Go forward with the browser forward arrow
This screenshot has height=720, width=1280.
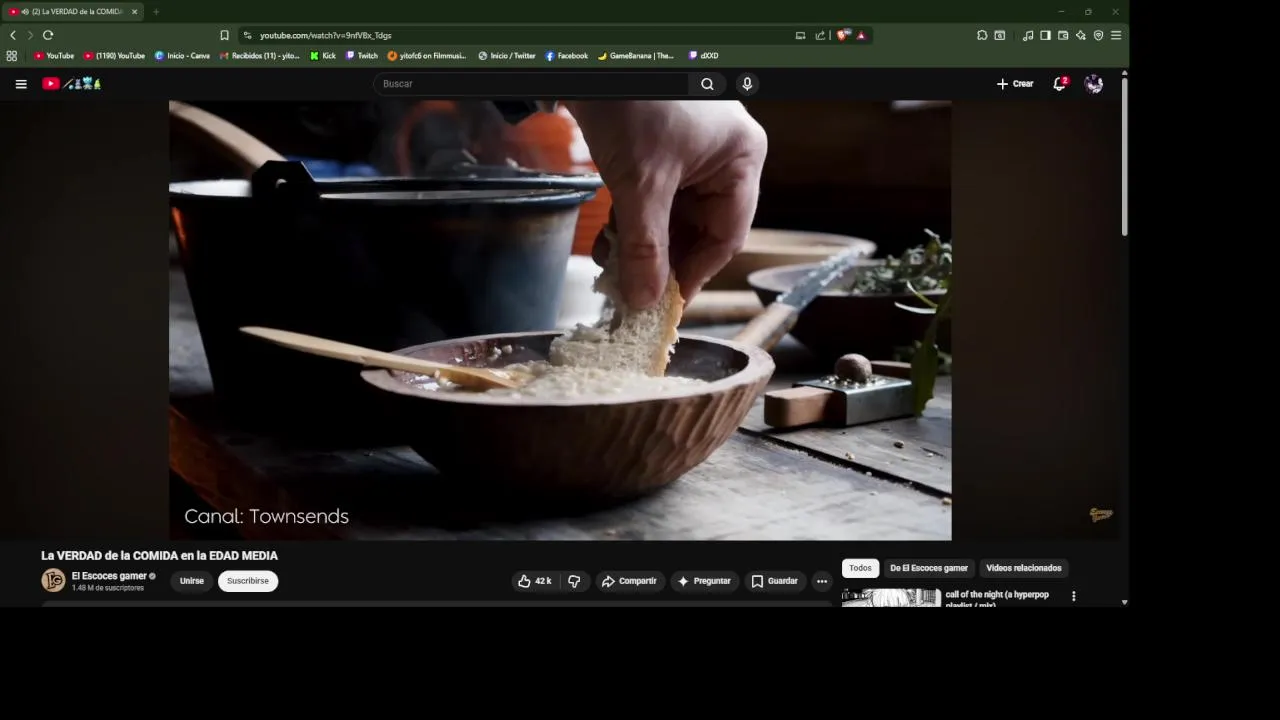(x=30, y=35)
